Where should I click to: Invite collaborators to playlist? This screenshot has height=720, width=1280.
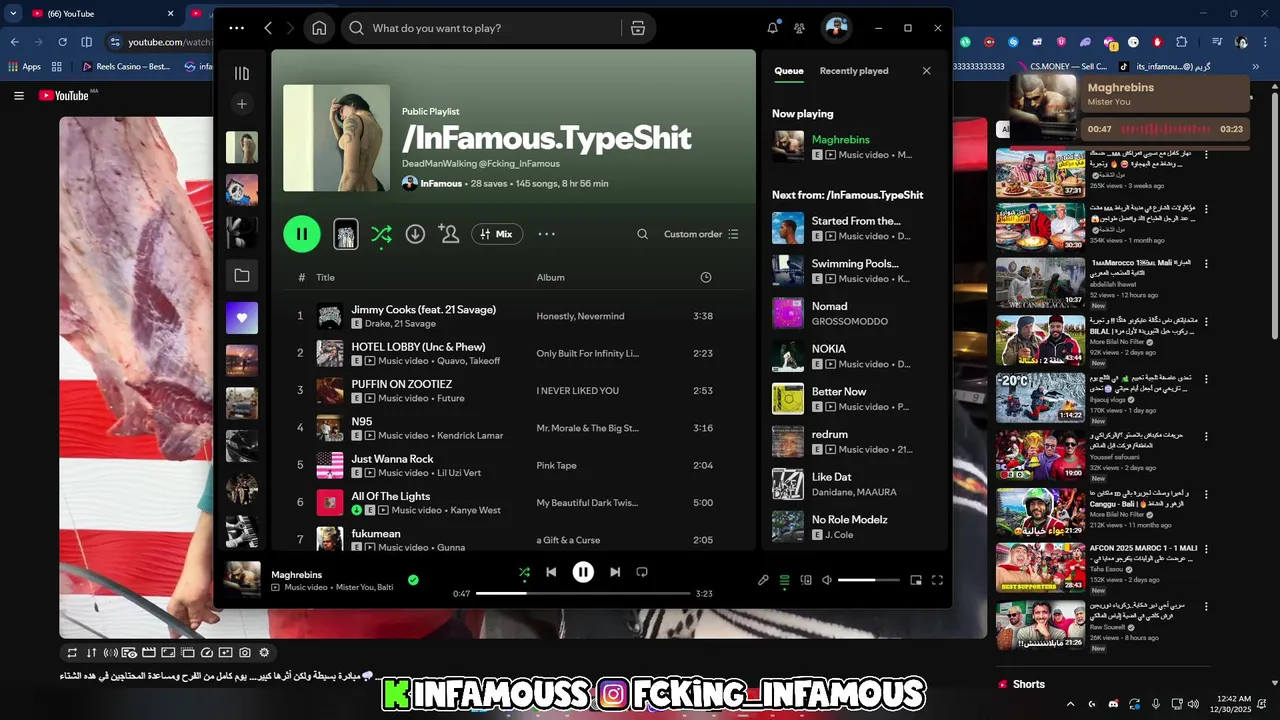pos(449,234)
